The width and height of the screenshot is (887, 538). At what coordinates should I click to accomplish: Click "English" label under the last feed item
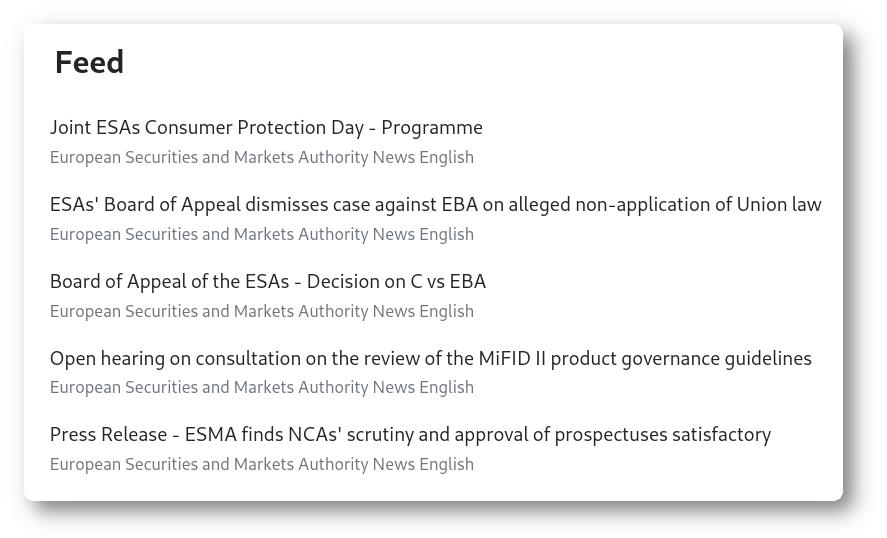coord(446,464)
